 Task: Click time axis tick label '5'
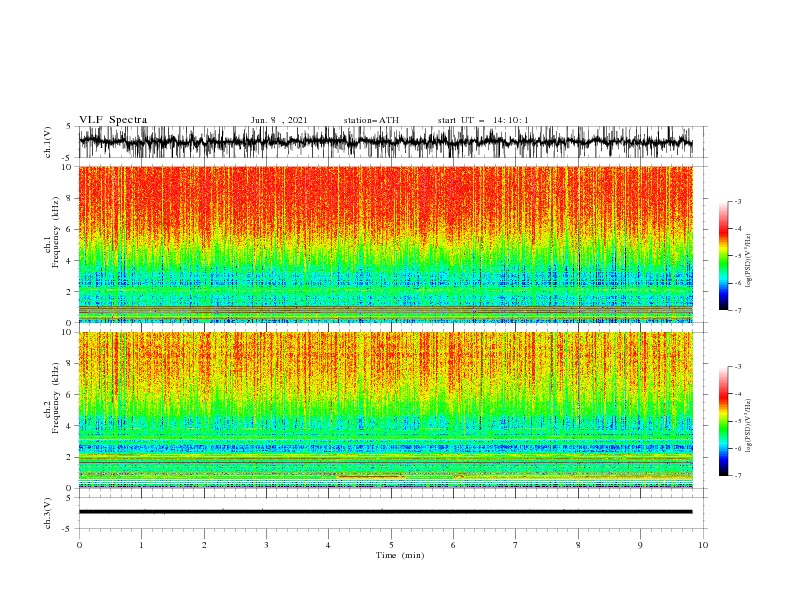[391, 545]
